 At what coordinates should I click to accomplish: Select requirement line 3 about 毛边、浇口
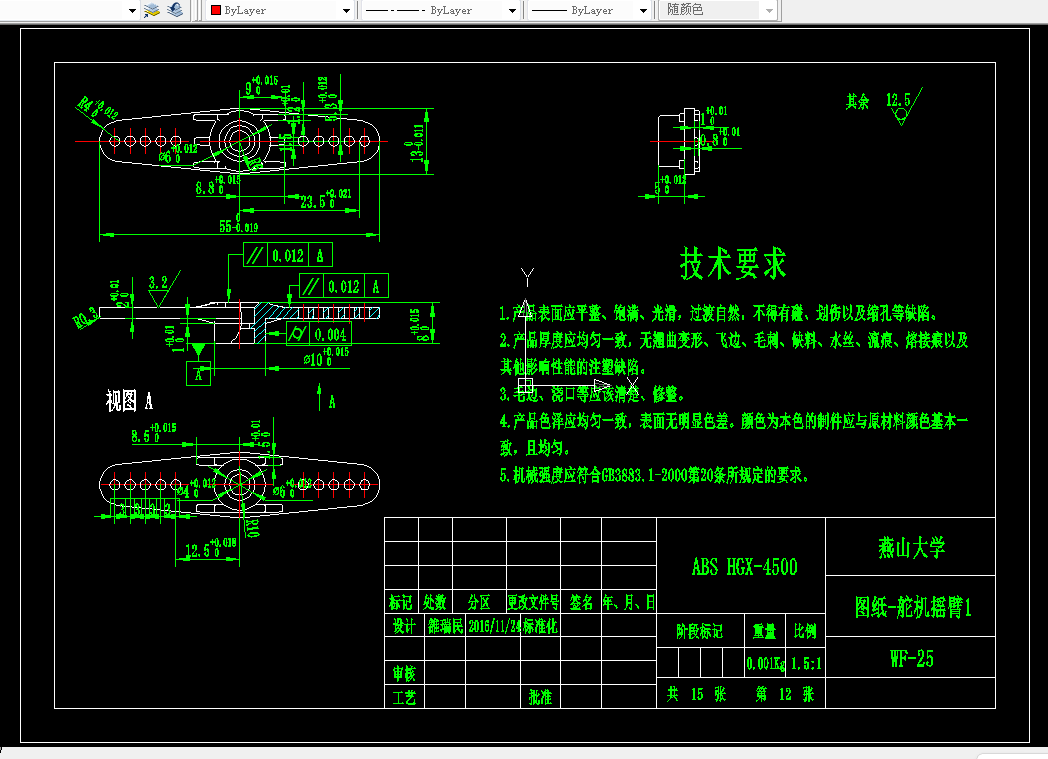tap(592, 394)
